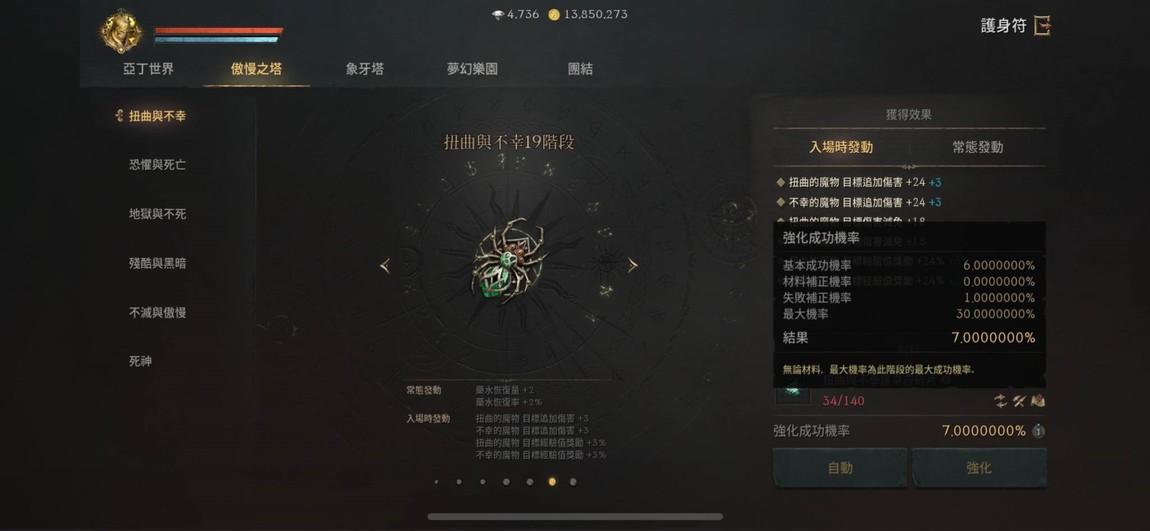The height and width of the screenshot is (531, 1150).
Task: Open the character portrait icon
Action: pyautogui.click(x=122, y=32)
